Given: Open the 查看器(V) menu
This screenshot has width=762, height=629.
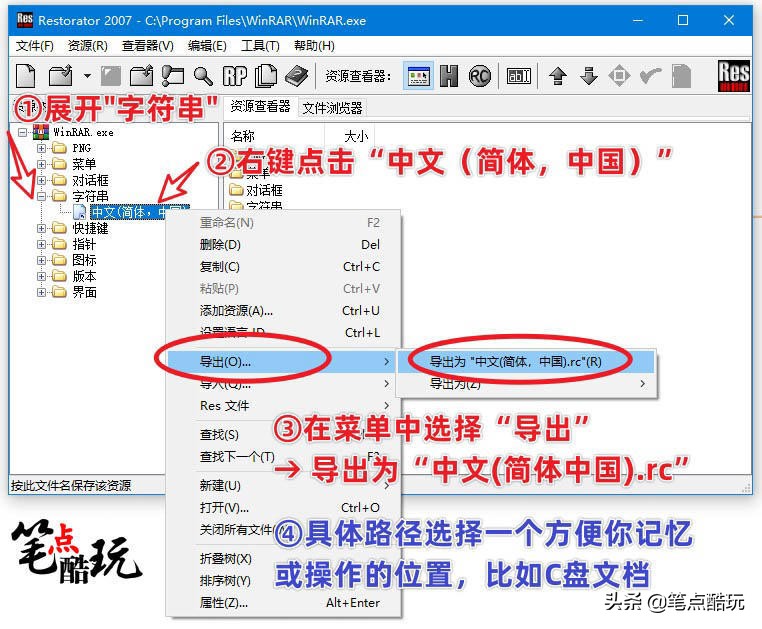Looking at the screenshot, I should [x=147, y=46].
